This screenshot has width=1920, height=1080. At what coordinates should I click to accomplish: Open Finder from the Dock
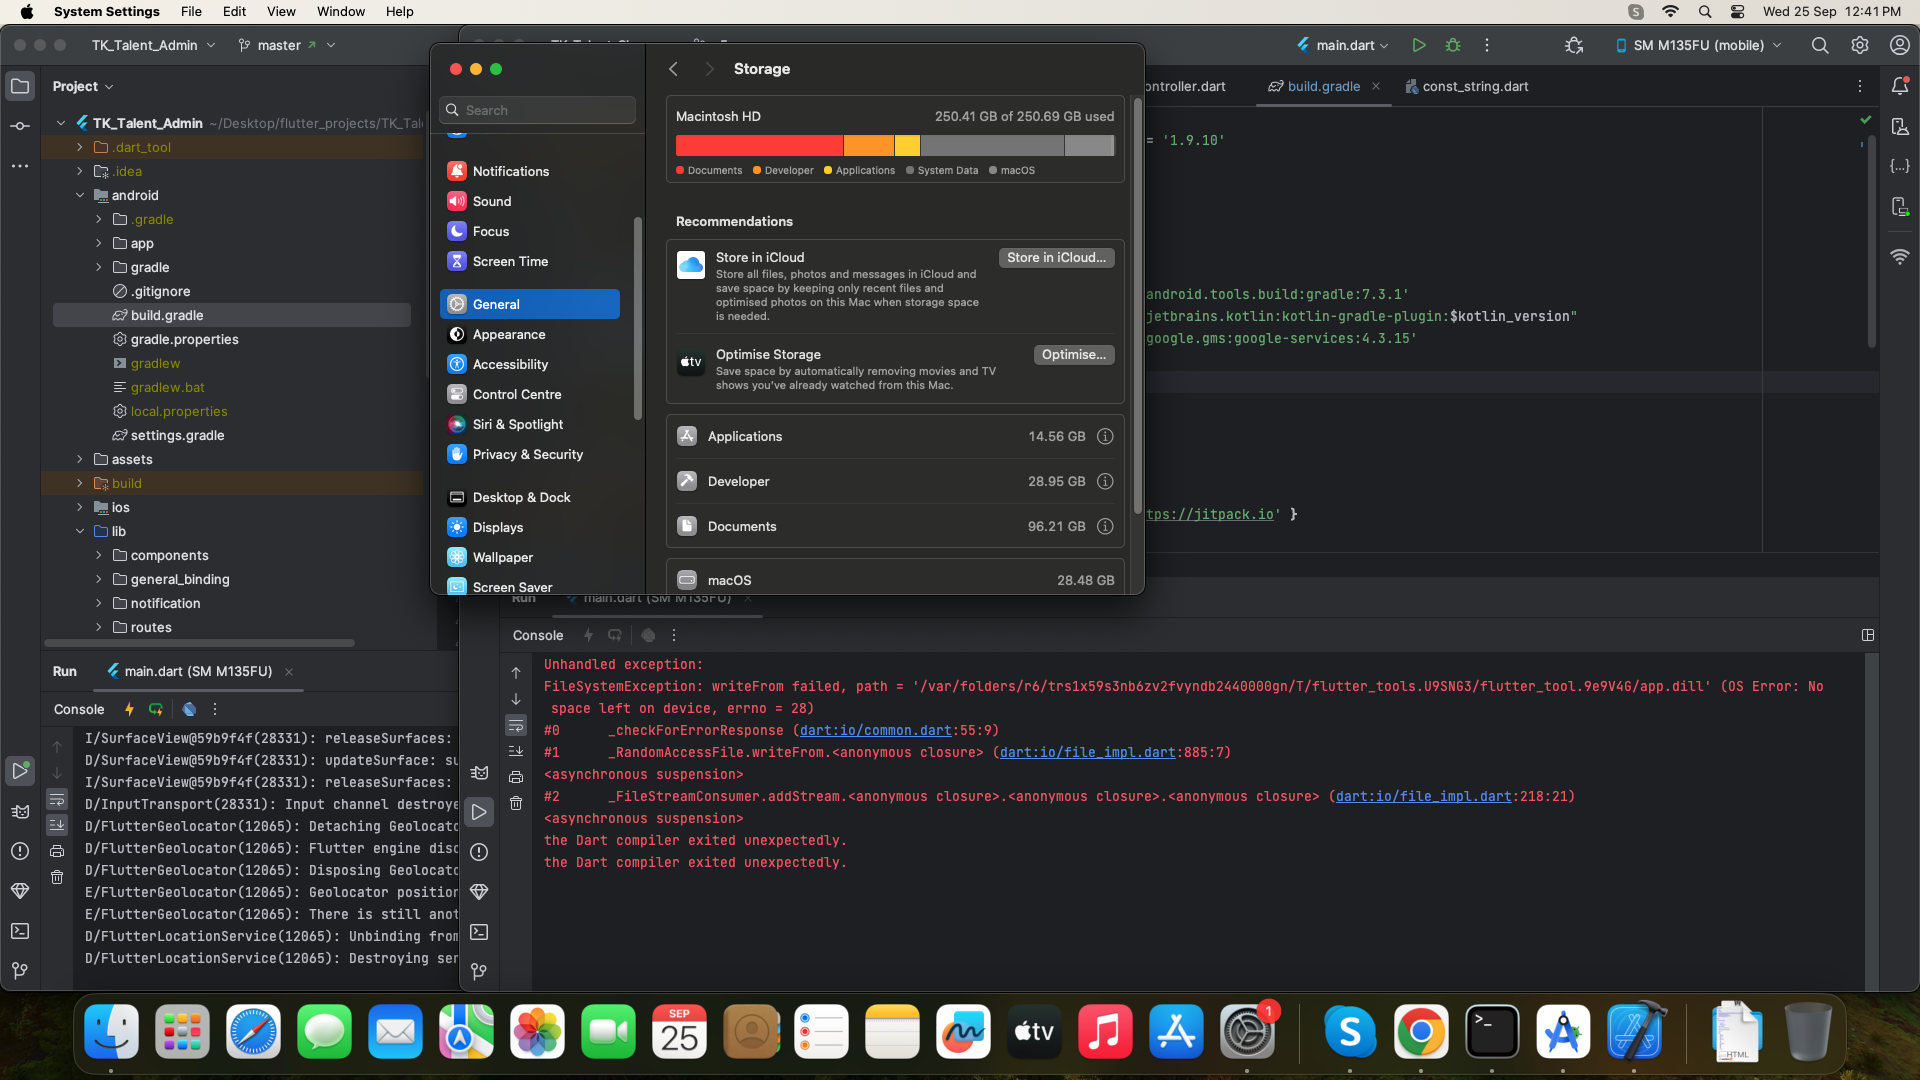coord(111,1031)
